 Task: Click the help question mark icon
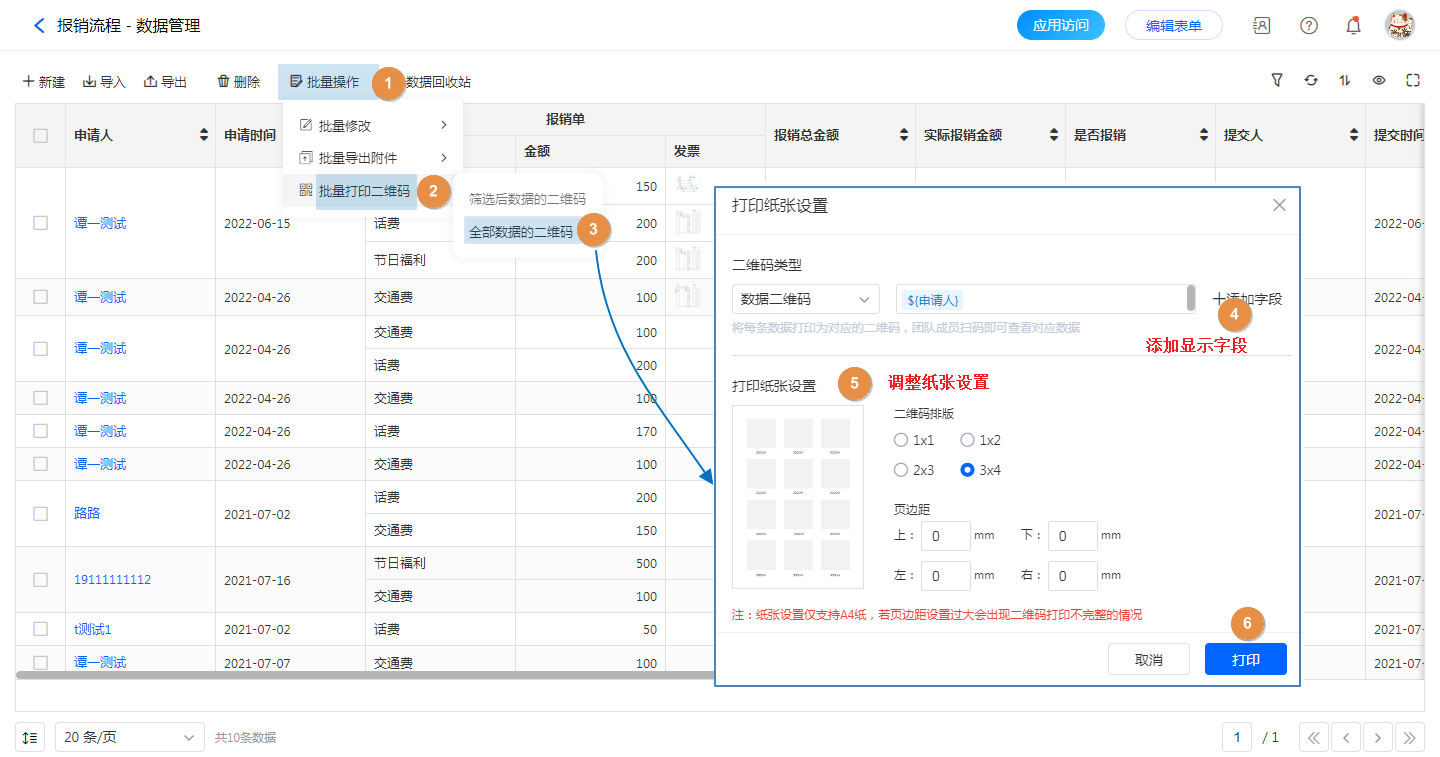point(1308,26)
